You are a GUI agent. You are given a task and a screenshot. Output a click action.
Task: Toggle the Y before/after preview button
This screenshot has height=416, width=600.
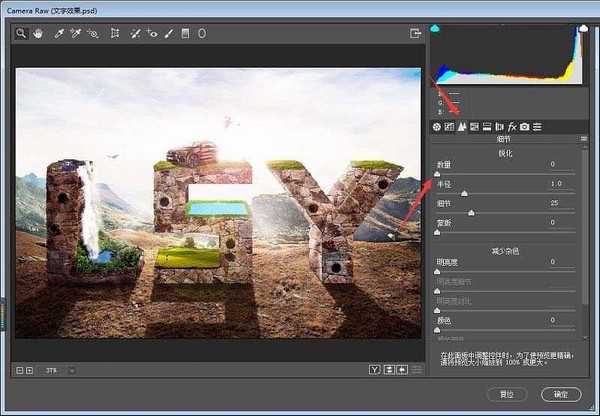[x=375, y=370]
